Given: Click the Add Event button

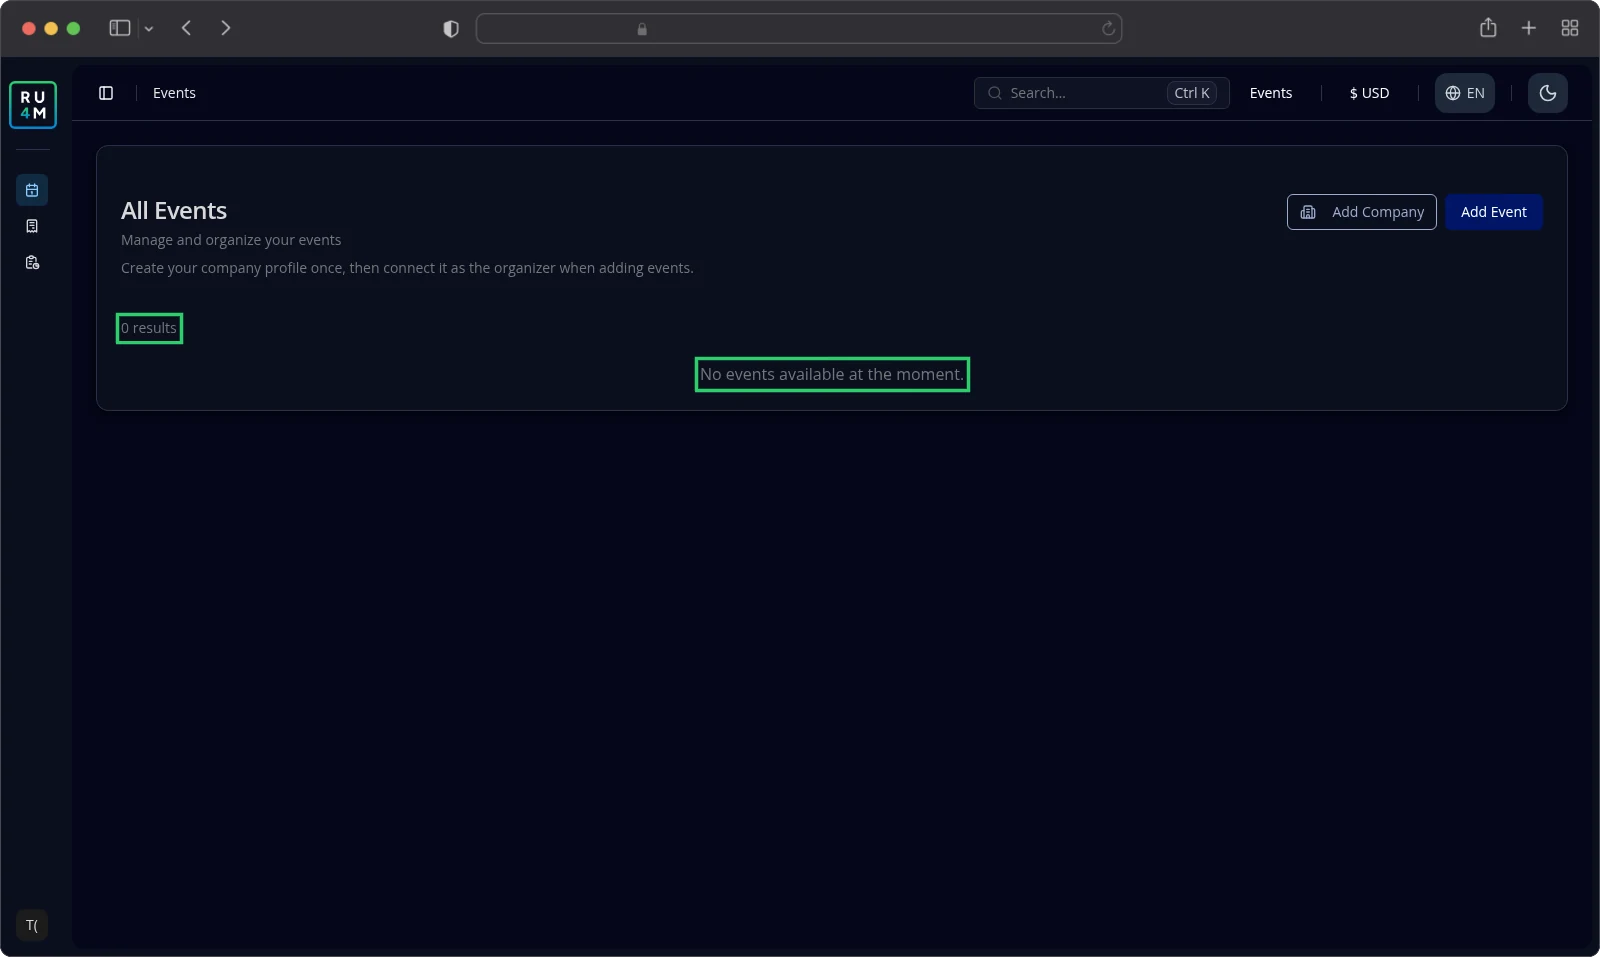Looking at the screenshot, I should tap(1494, 212).
